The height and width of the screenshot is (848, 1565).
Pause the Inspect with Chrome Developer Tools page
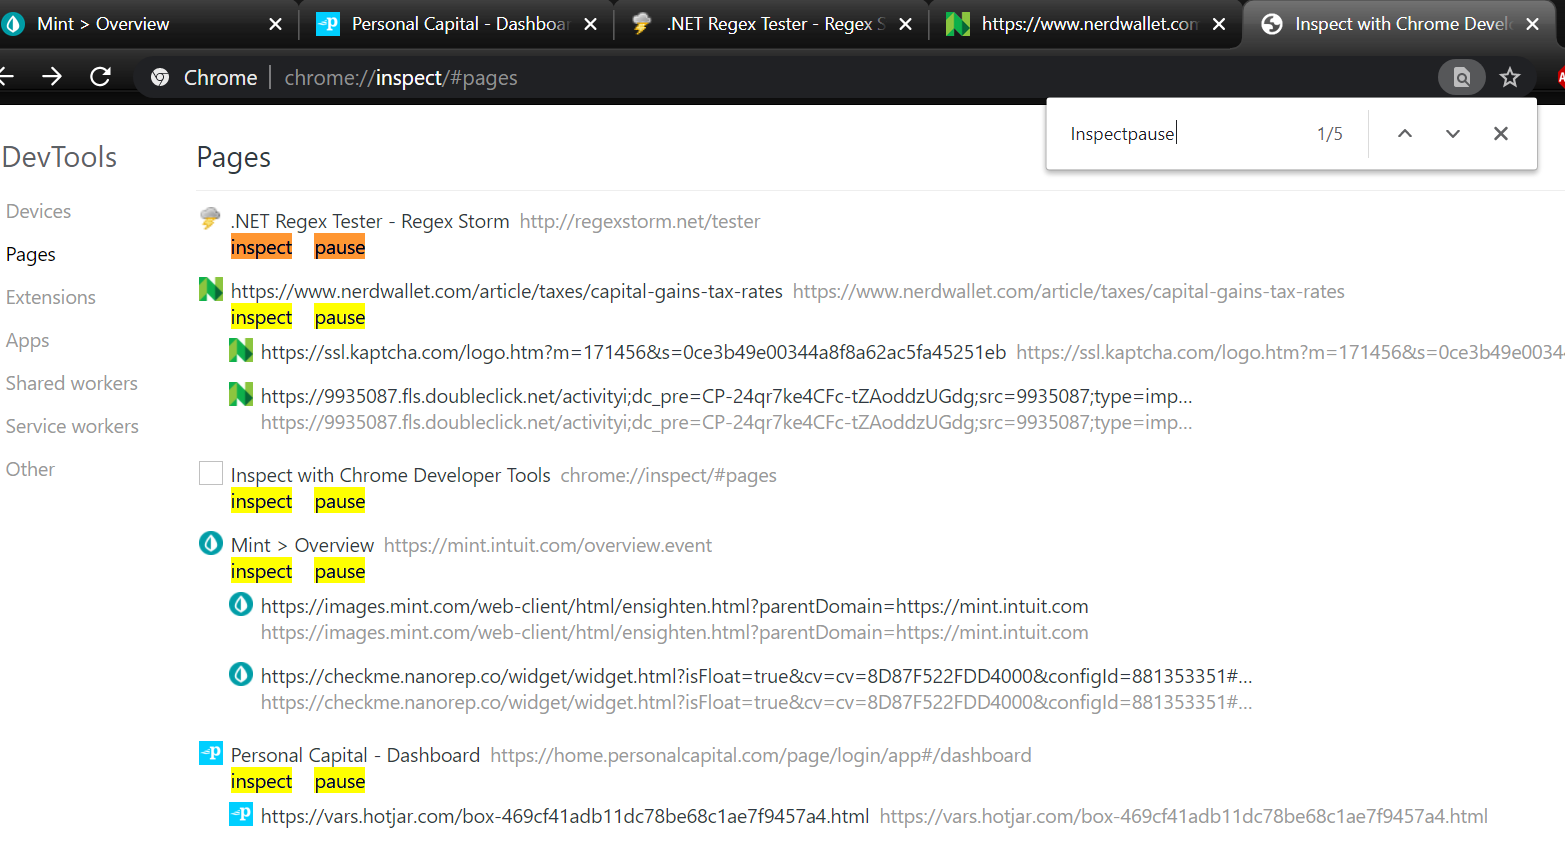[x=340, y=501]
